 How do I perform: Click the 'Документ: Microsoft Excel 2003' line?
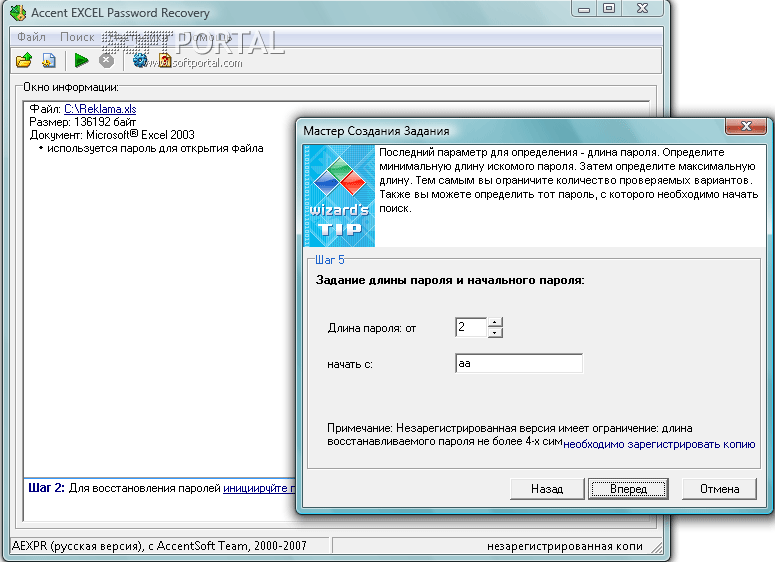[x=112, y=134]
